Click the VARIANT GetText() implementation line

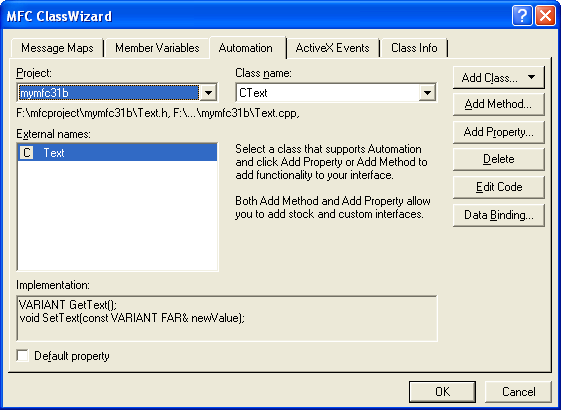(68, 305)
